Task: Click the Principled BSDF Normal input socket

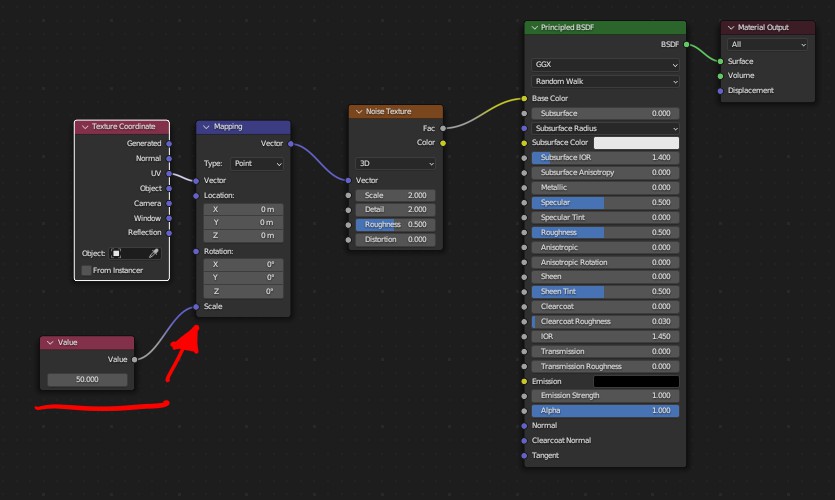Action: coord(524,426)
